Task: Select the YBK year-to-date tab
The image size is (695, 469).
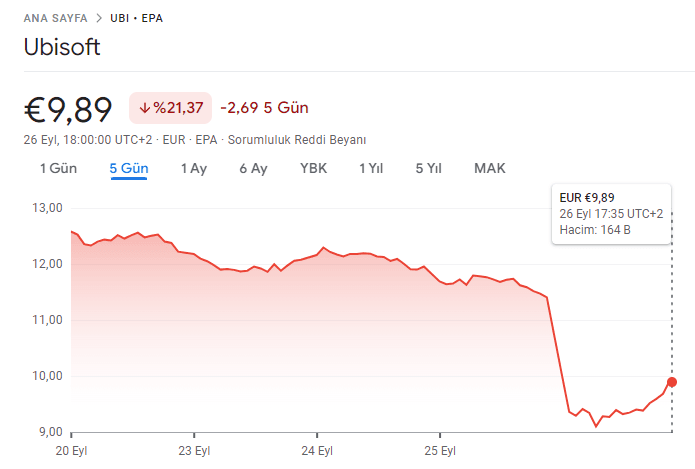Action: [313, 168]
